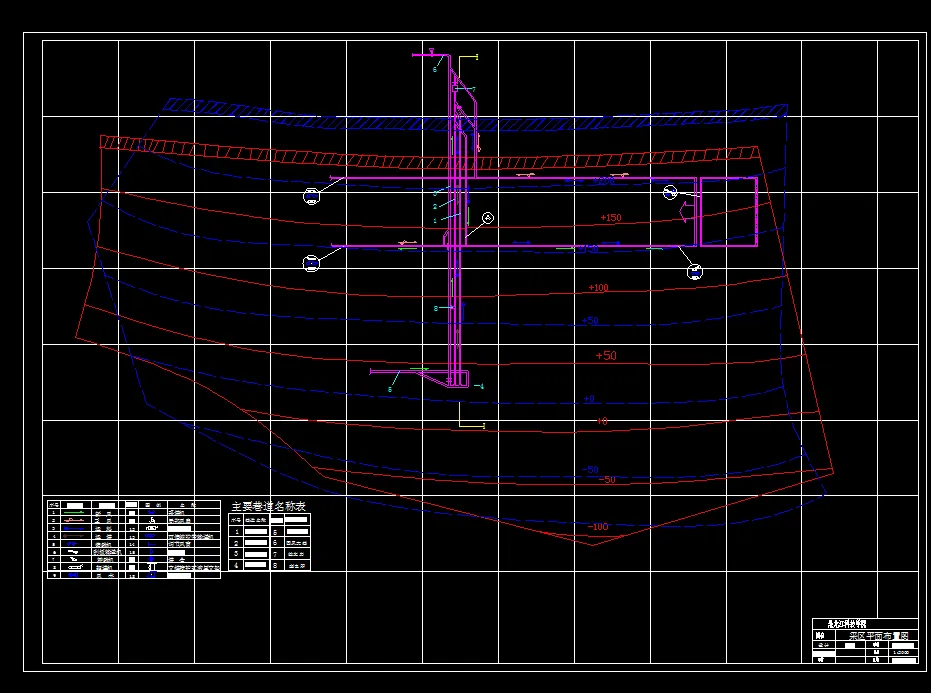931x693 pixels.
Task: Pick the cyan callout number 8 on central roadway
Action: click(x=436, y=308)
